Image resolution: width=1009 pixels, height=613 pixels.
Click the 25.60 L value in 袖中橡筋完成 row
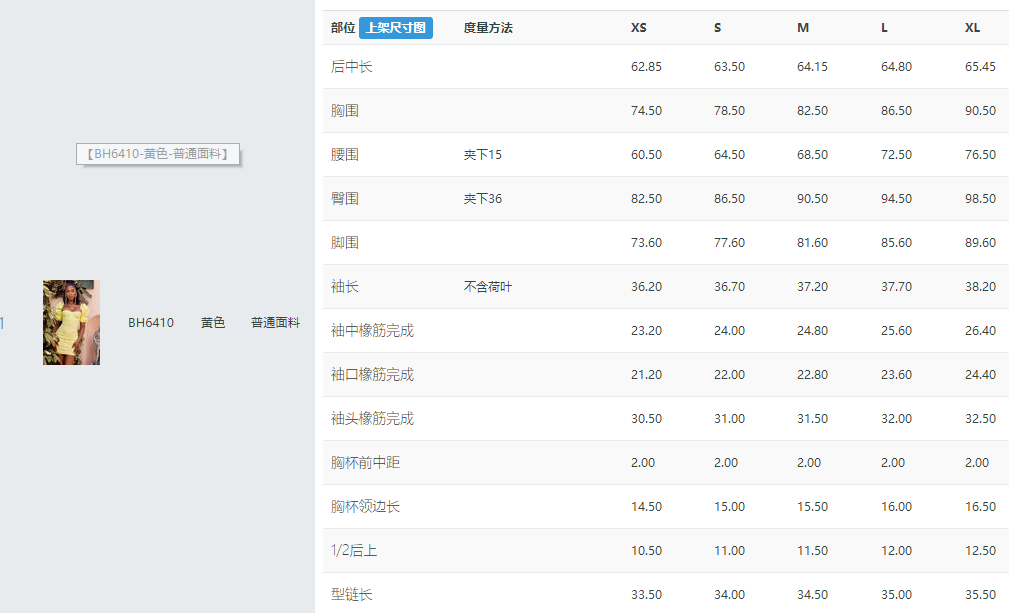click(x=896, y=331)
